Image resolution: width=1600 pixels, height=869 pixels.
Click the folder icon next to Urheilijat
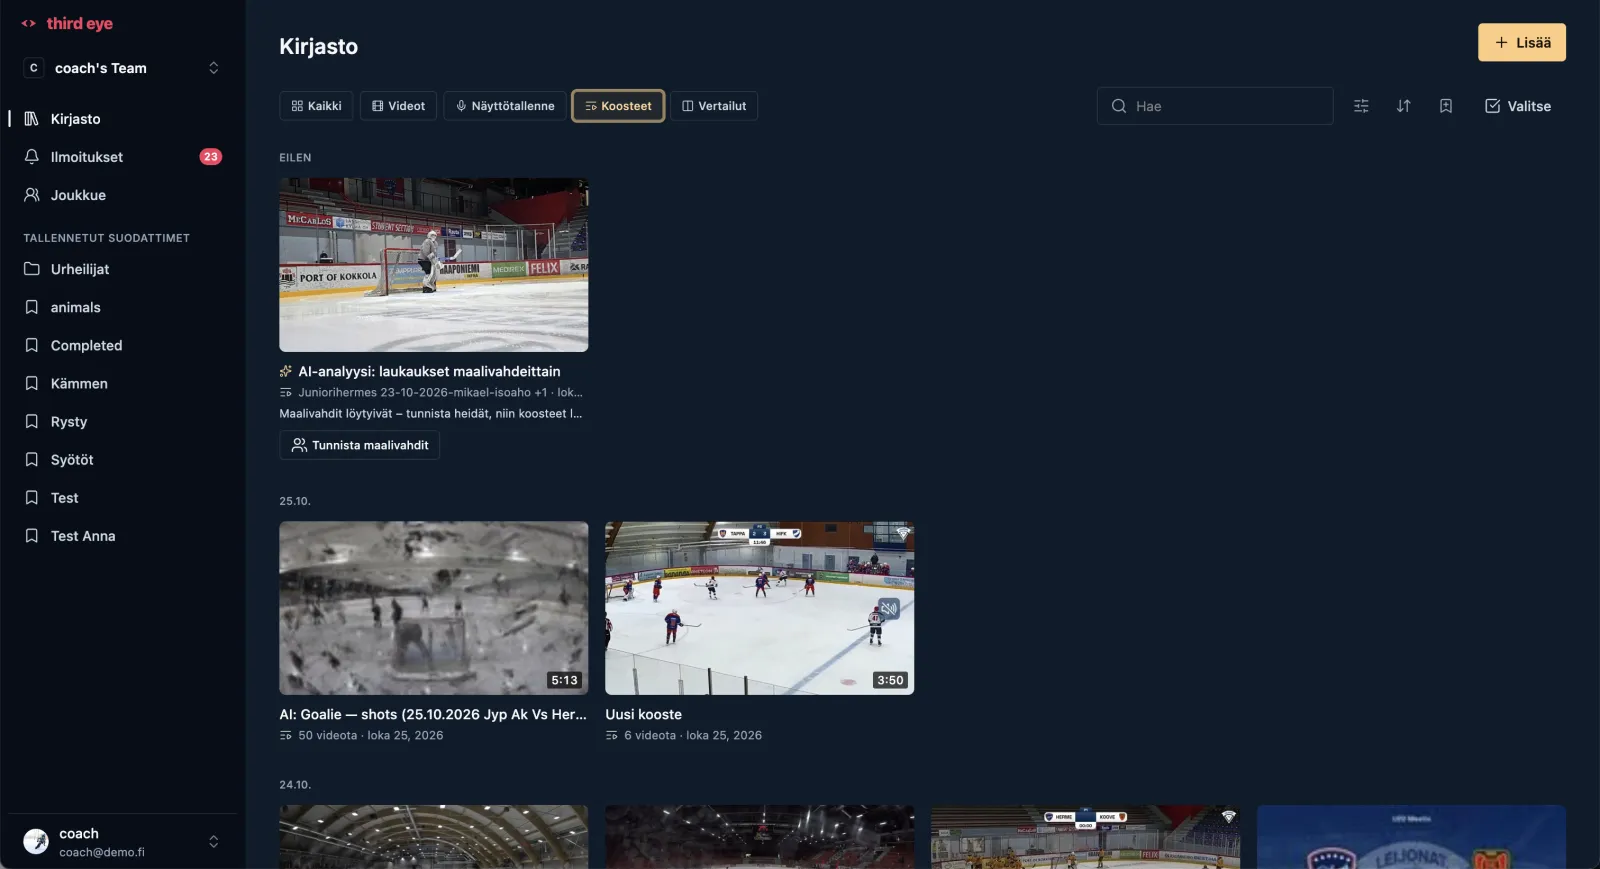[32, 269]
